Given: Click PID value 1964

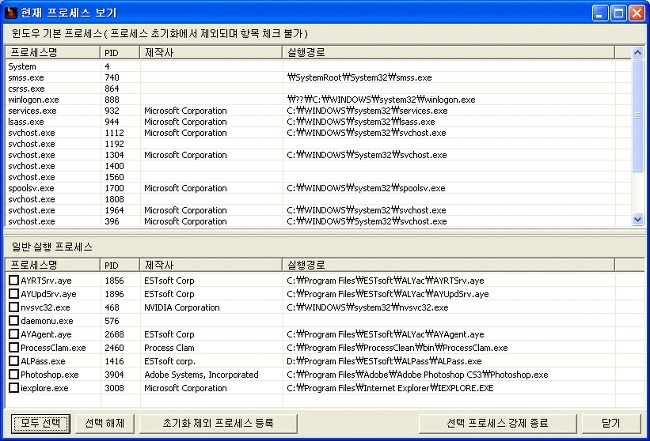Looking at the screenshot, I should click(x=114, y=210).
